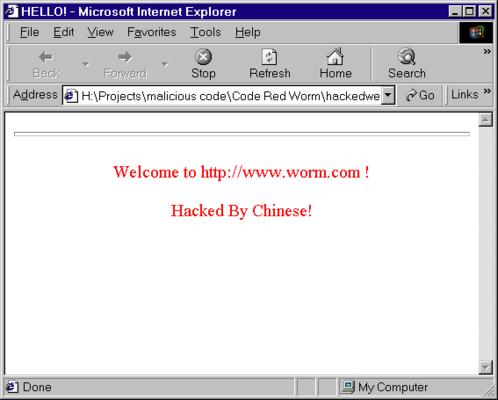
Task: Click the Forward arrow icon
Action: pyautogui.click(x=125, y=57)
